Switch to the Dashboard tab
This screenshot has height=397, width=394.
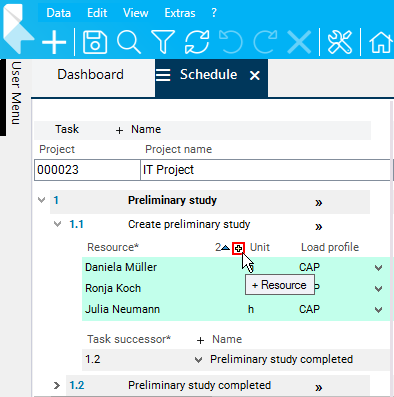pos(90,74)
